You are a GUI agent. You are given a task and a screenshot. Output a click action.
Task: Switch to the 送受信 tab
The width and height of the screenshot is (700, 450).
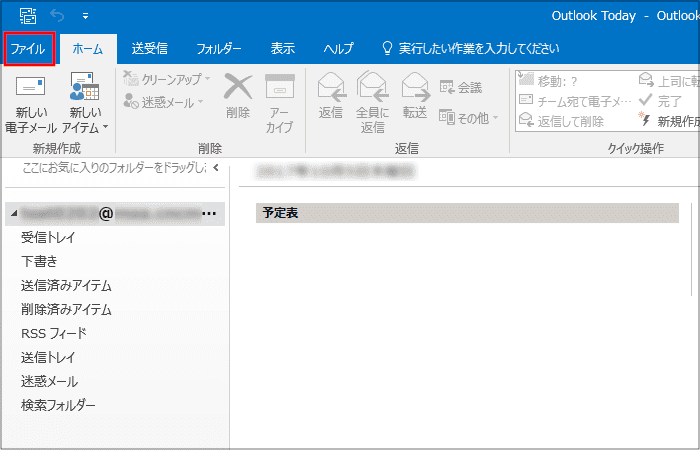coord(150,49)
